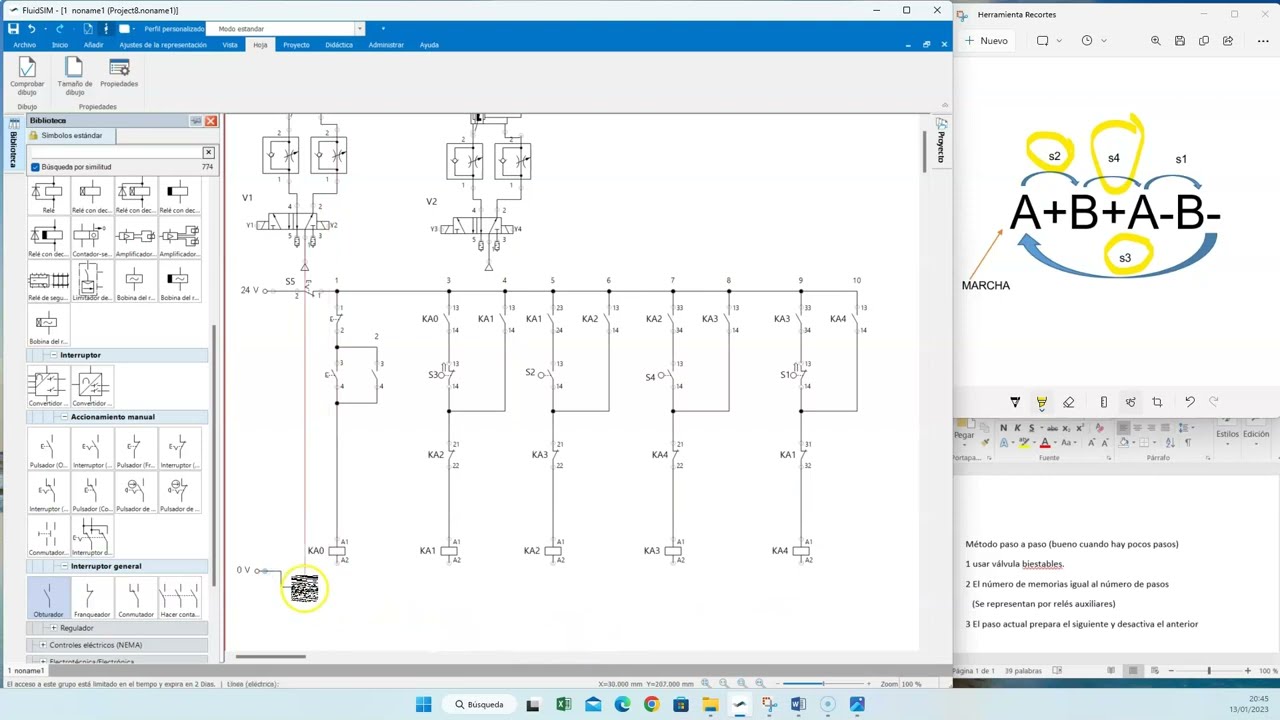Select the ruler tool in Herramienta Recortes
This screenshot has width=1280, height=720.
(1103, 402)
